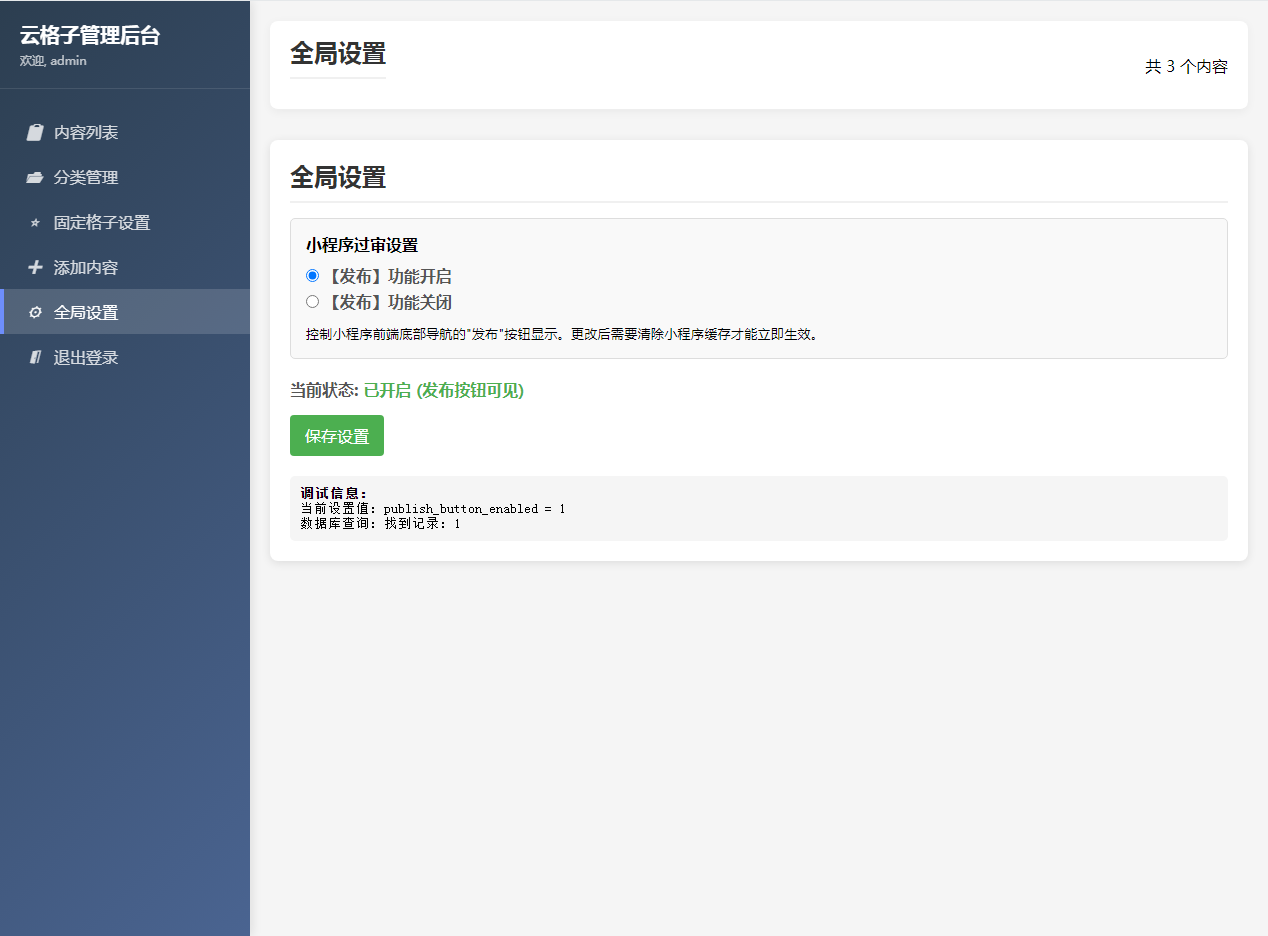Click the clipboard icon beside 内容列表
The width and height of the screenshot is (1268, 936).
[x=35, y=132]
